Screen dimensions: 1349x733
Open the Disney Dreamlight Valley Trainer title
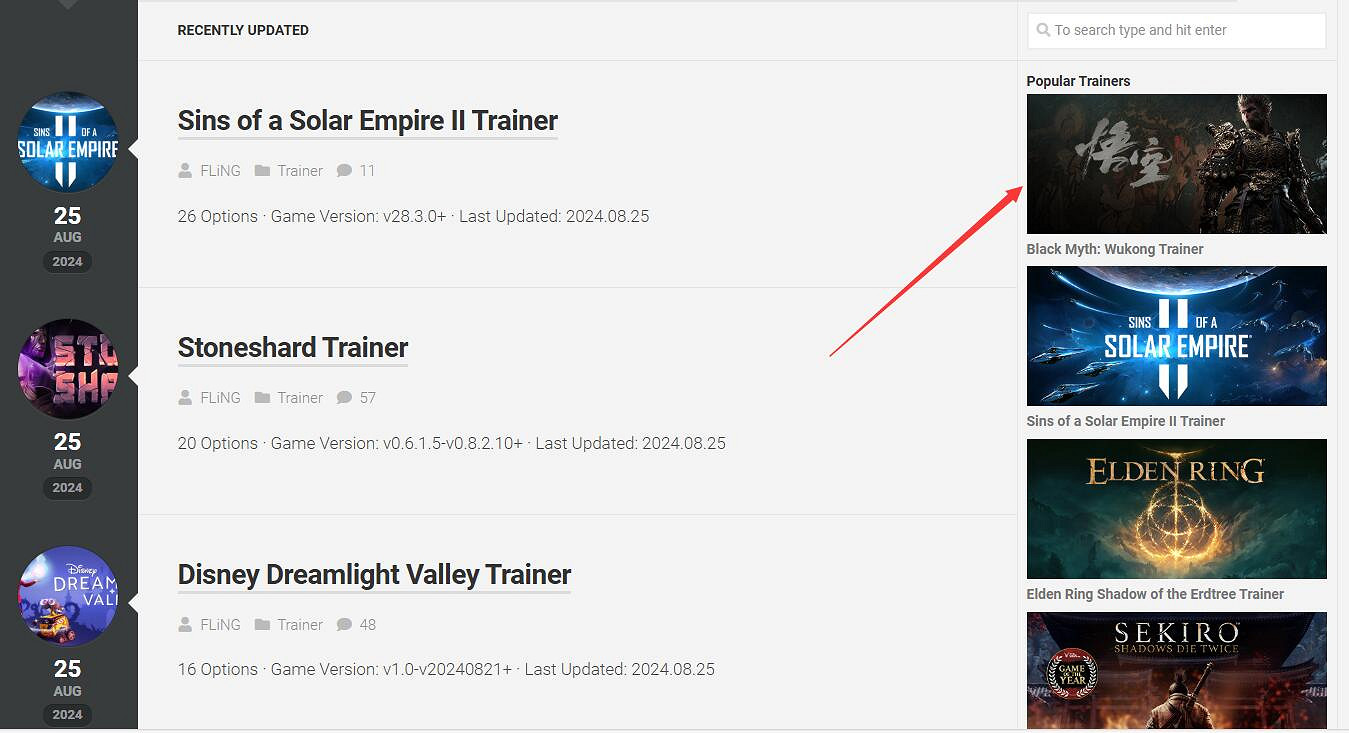click(x=374, y=575)
